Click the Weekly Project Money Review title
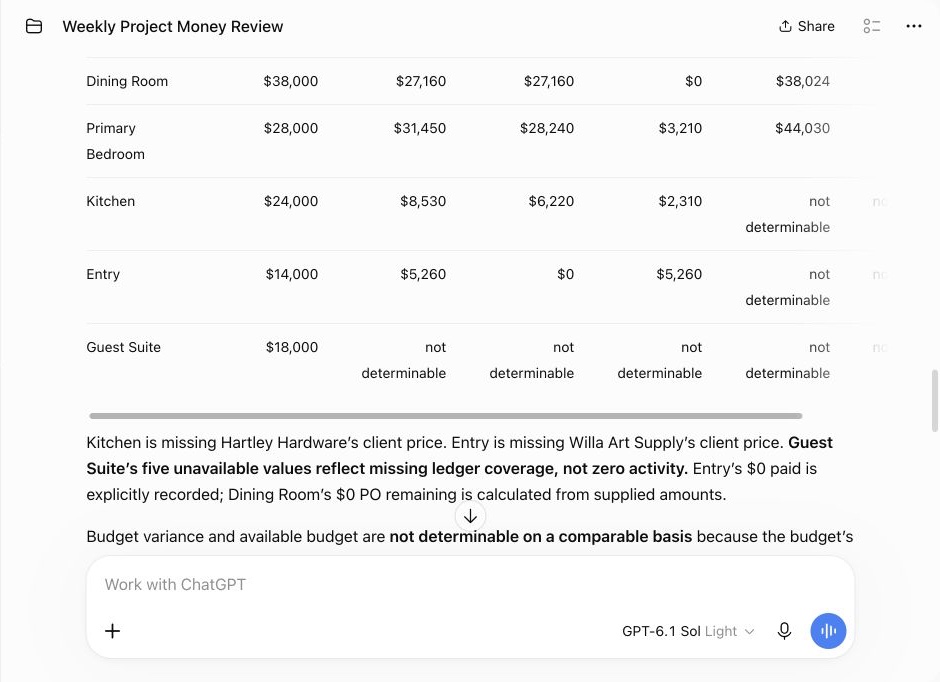This screenshot has height=682, width=940. (173, 26)
